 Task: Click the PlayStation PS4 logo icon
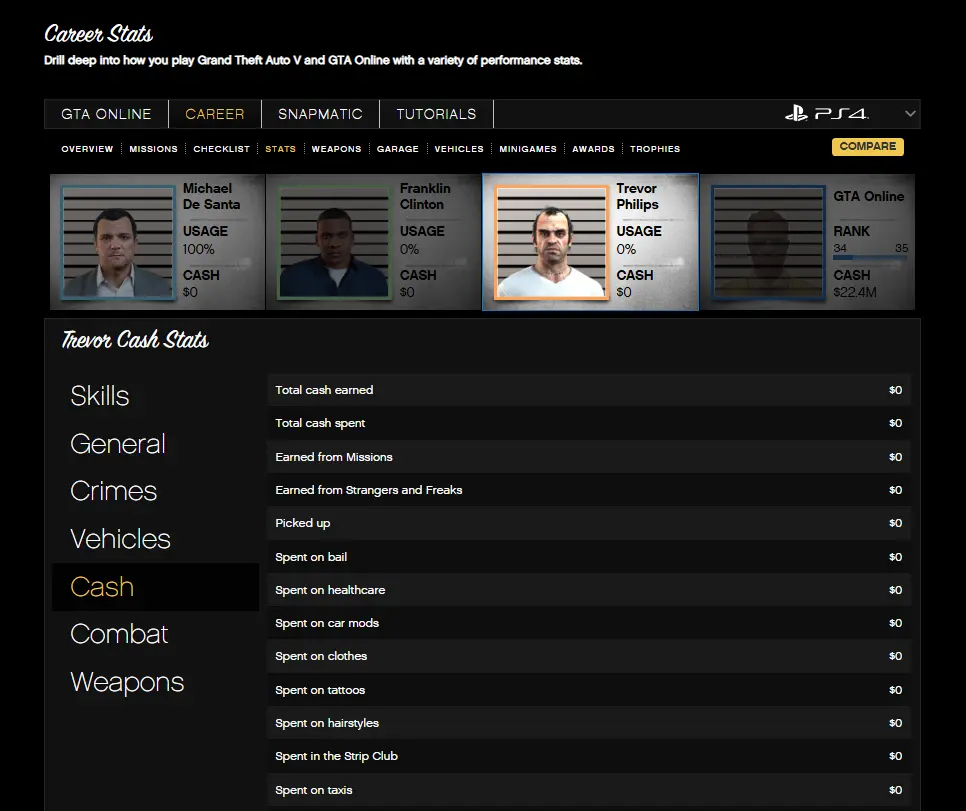pyautogui.click(x=826, y=114)
